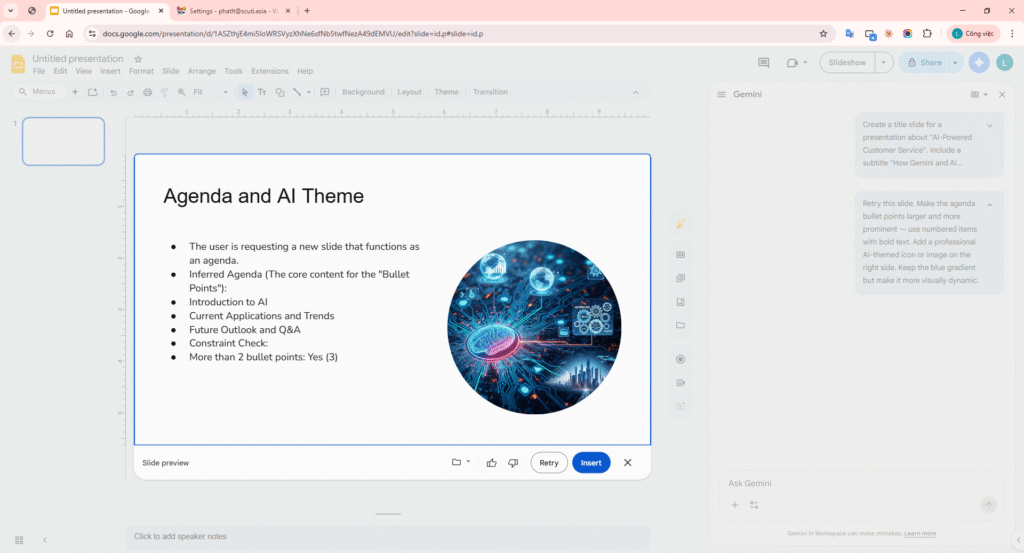Click the camera meet icon
Screen dimensions: 1024x553
(792, 63)
